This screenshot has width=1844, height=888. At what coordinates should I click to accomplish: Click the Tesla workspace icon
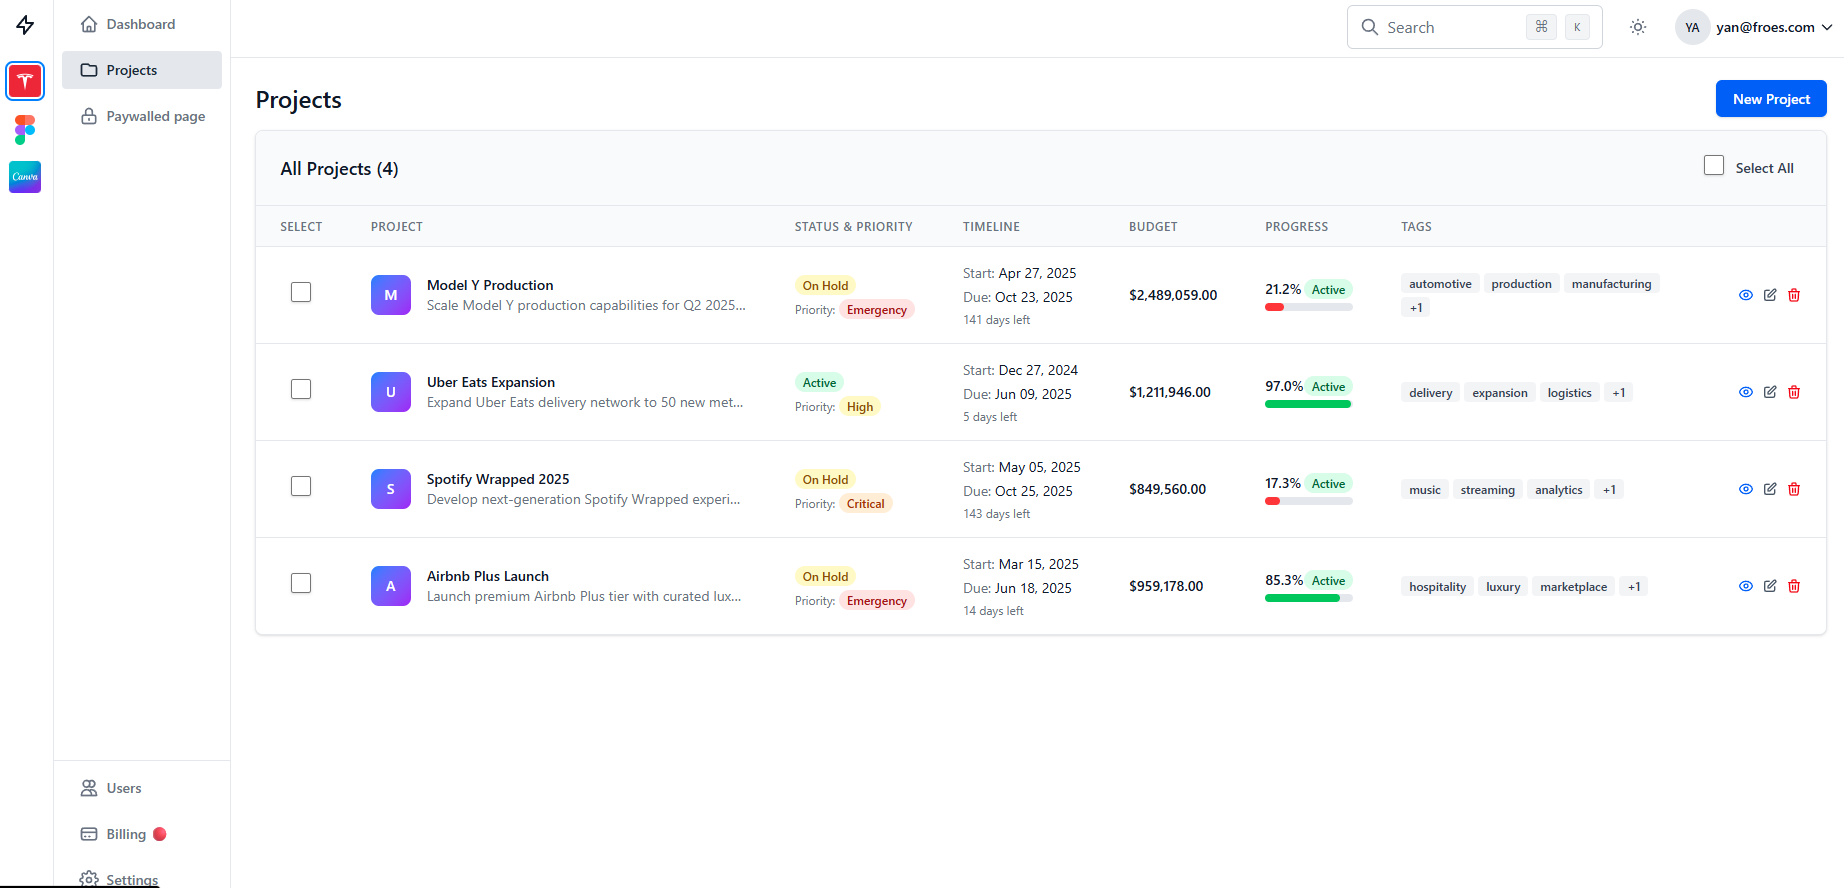coord(25,81)
